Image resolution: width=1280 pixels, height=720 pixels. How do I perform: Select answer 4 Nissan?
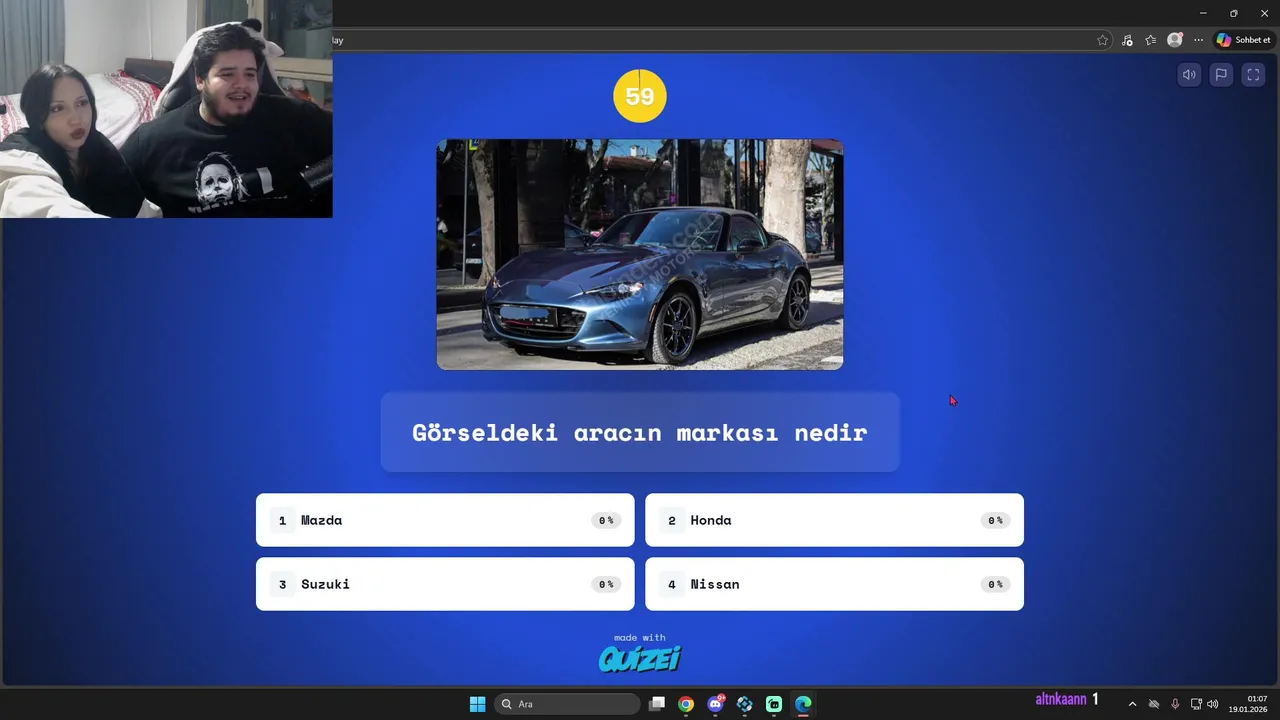pos(834,584)
